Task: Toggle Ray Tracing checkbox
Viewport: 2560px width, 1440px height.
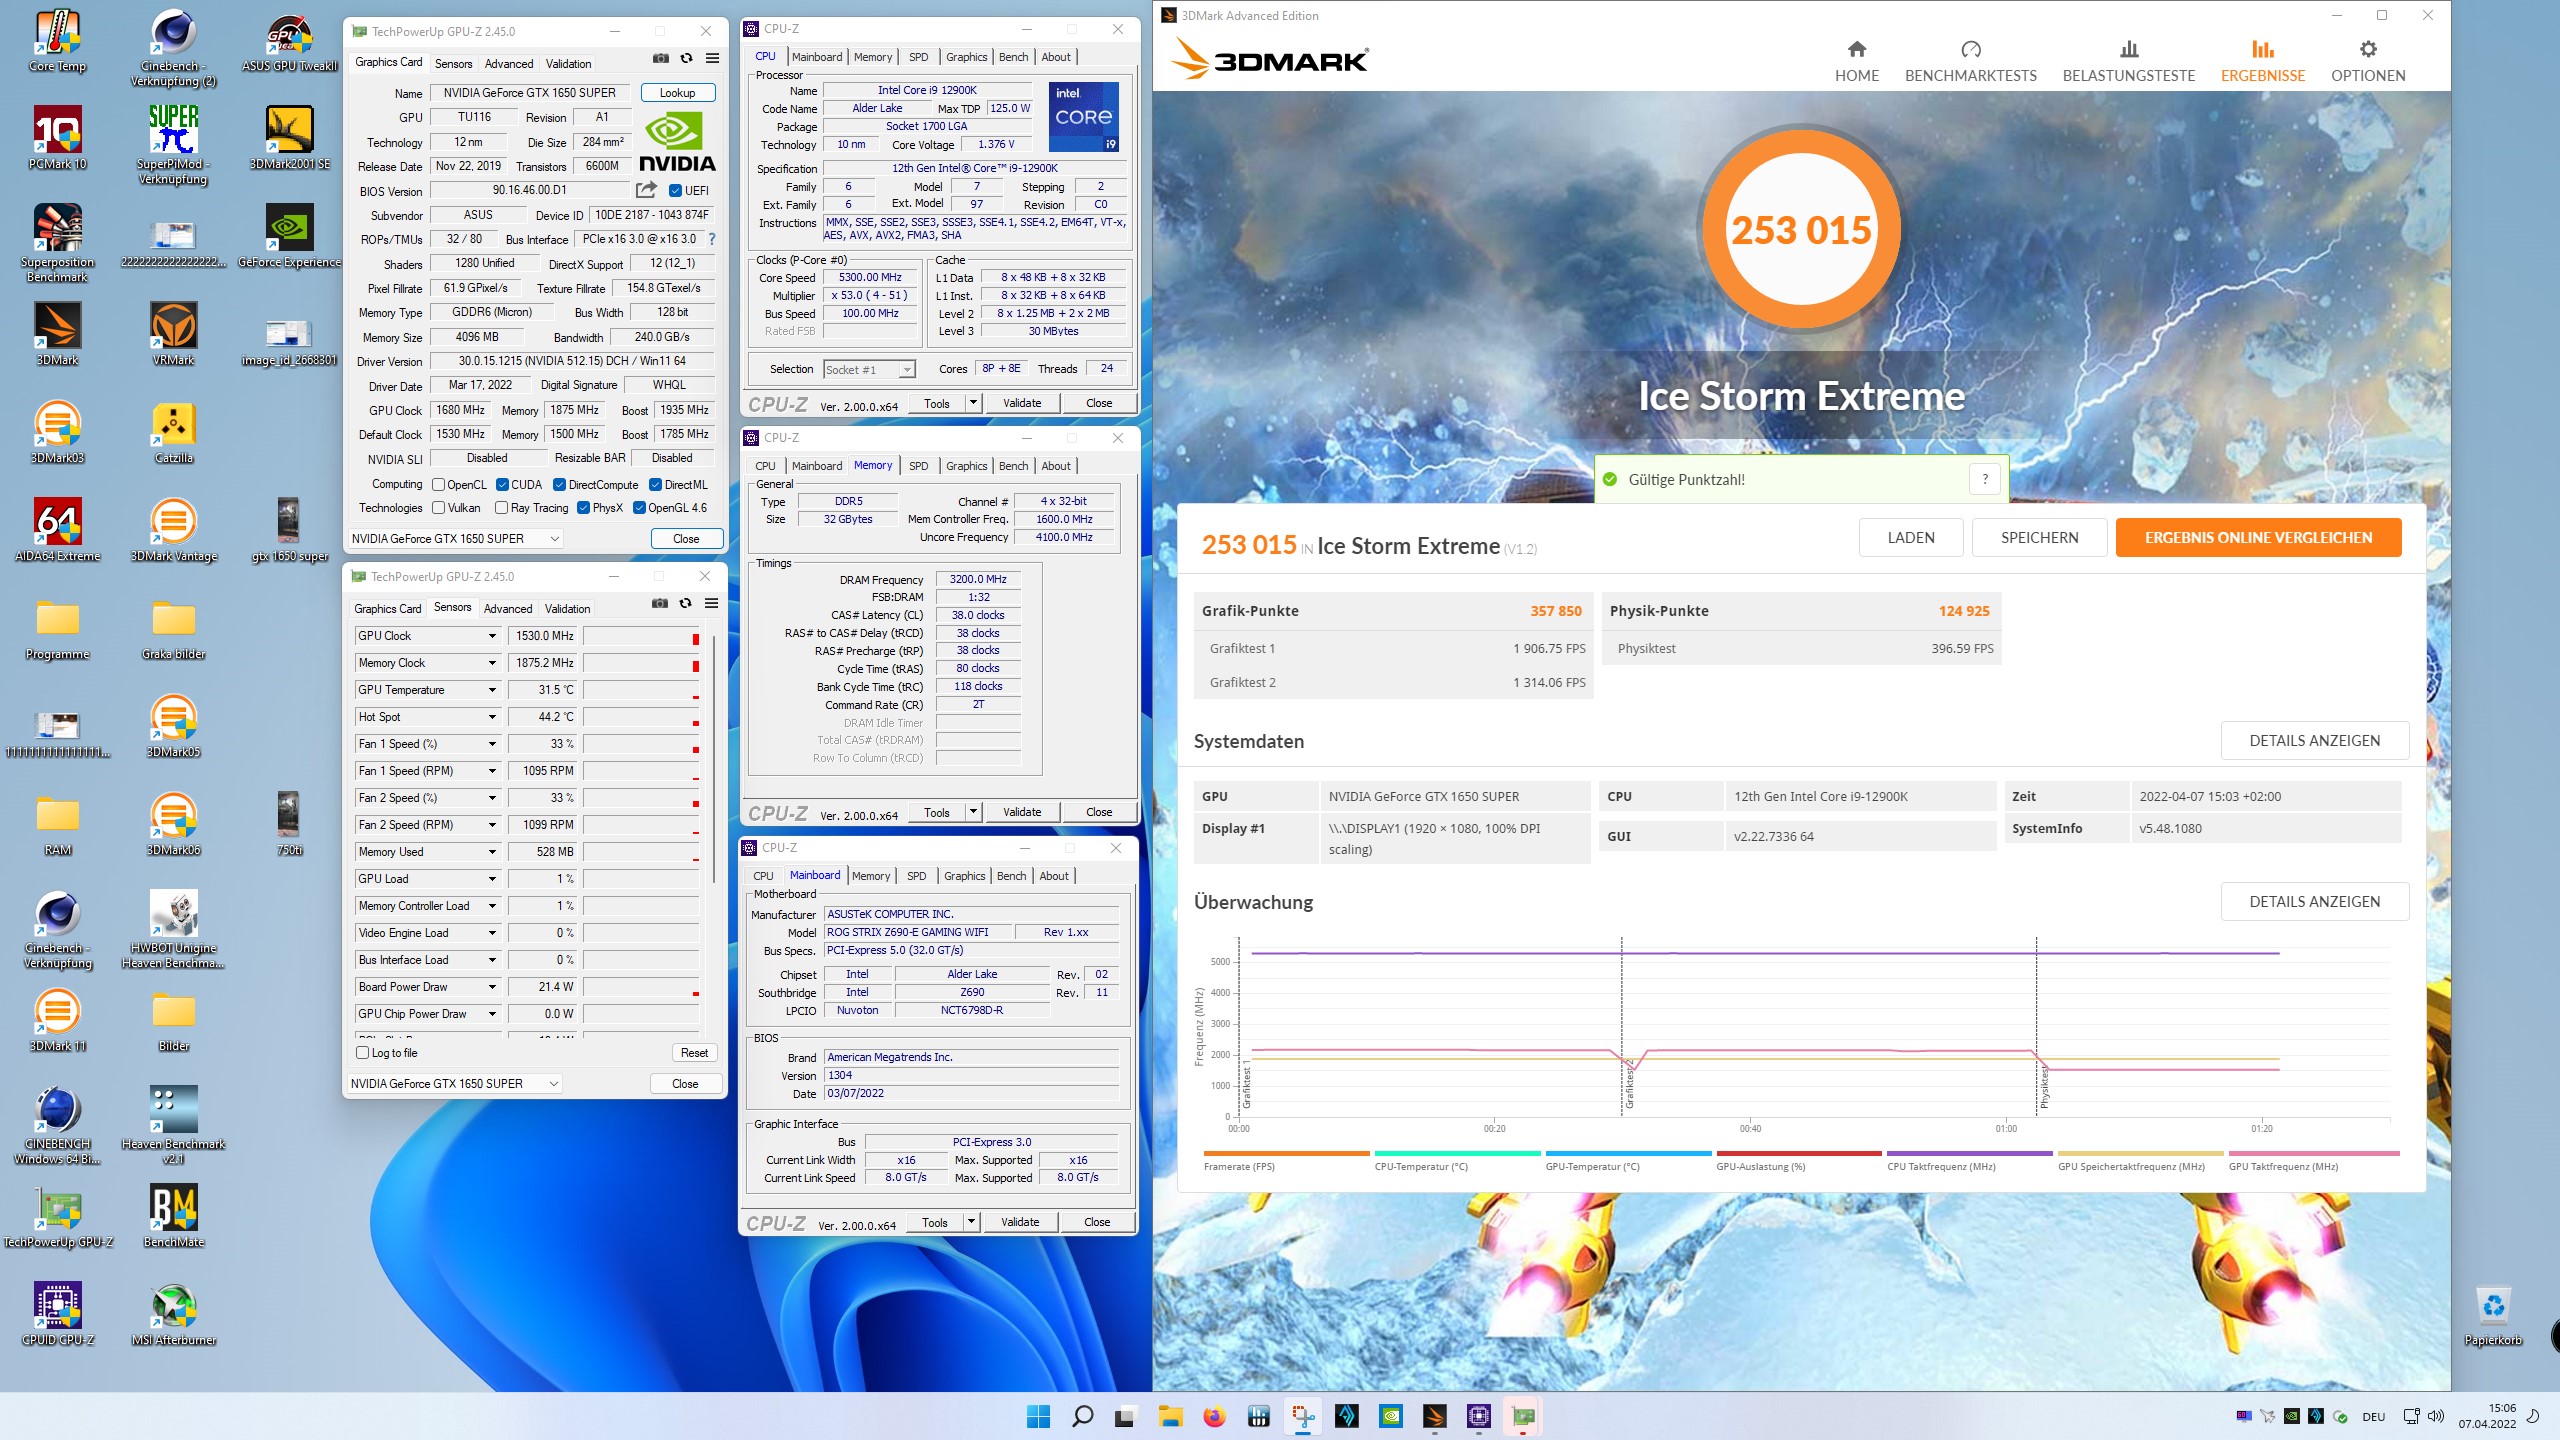Action: [x=502, y=508]
